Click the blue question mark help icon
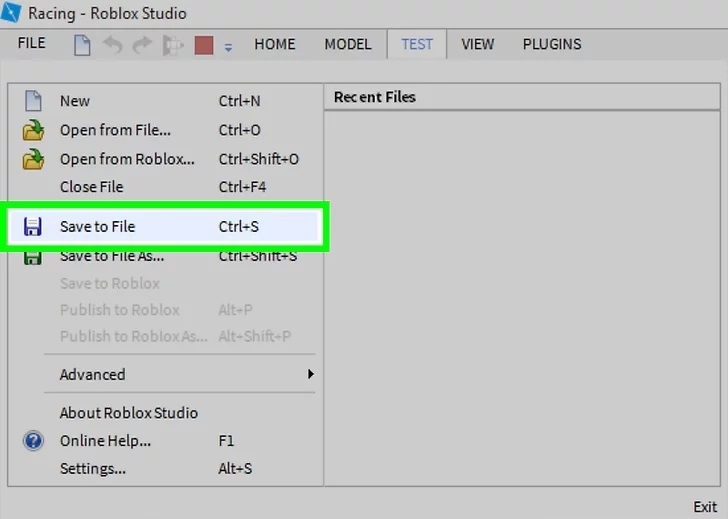This screenshot has width=728, height=519. pyautogui.click(x=33, y=441)
